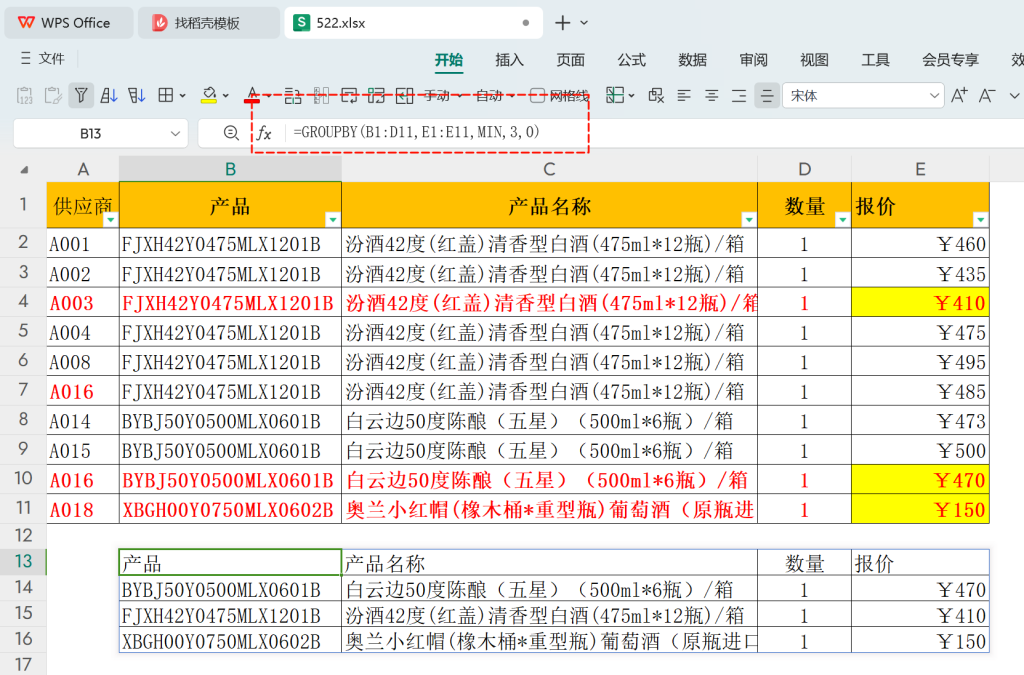Select column C header
The width and height of the screenshot is (1024, 675).
point(549,169)
